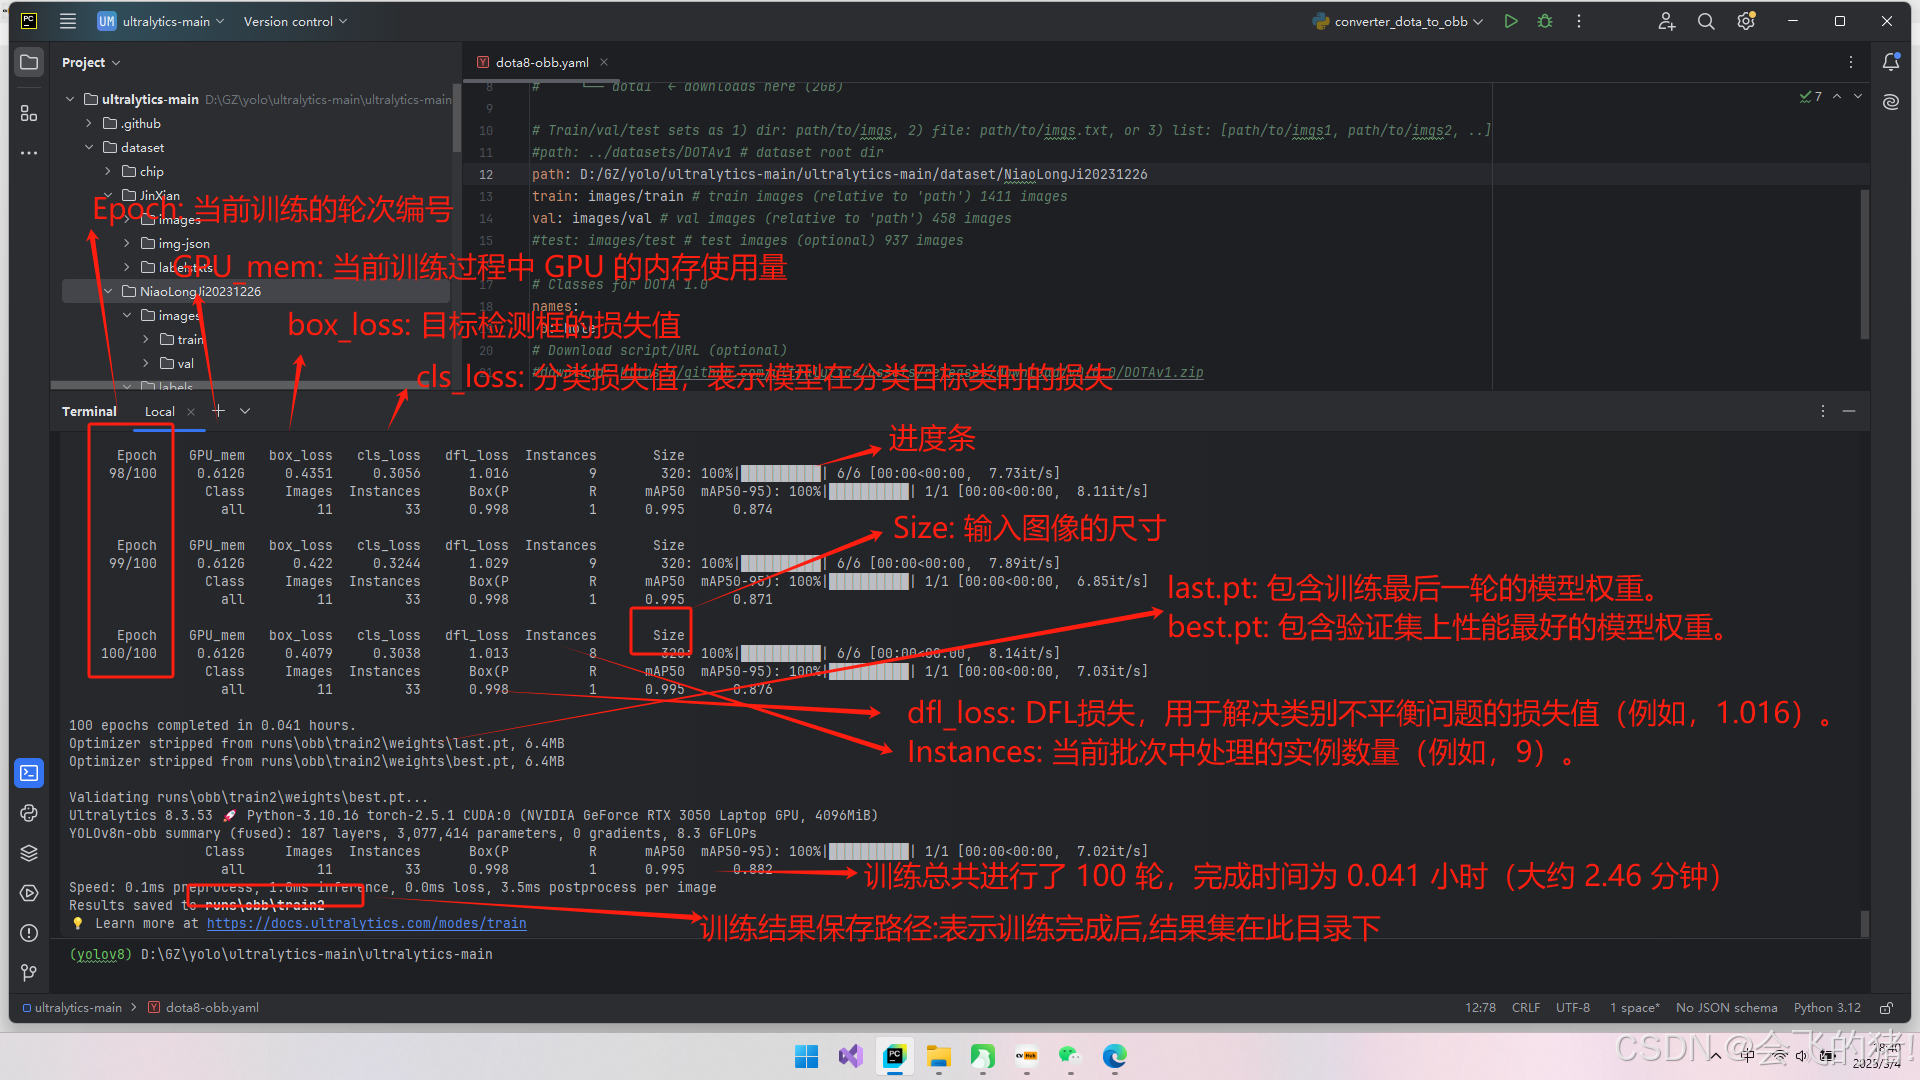1920x1080 pixels.
Task: Click the Python 3.12 interpreter status button
Action: coord(1827,1008)
